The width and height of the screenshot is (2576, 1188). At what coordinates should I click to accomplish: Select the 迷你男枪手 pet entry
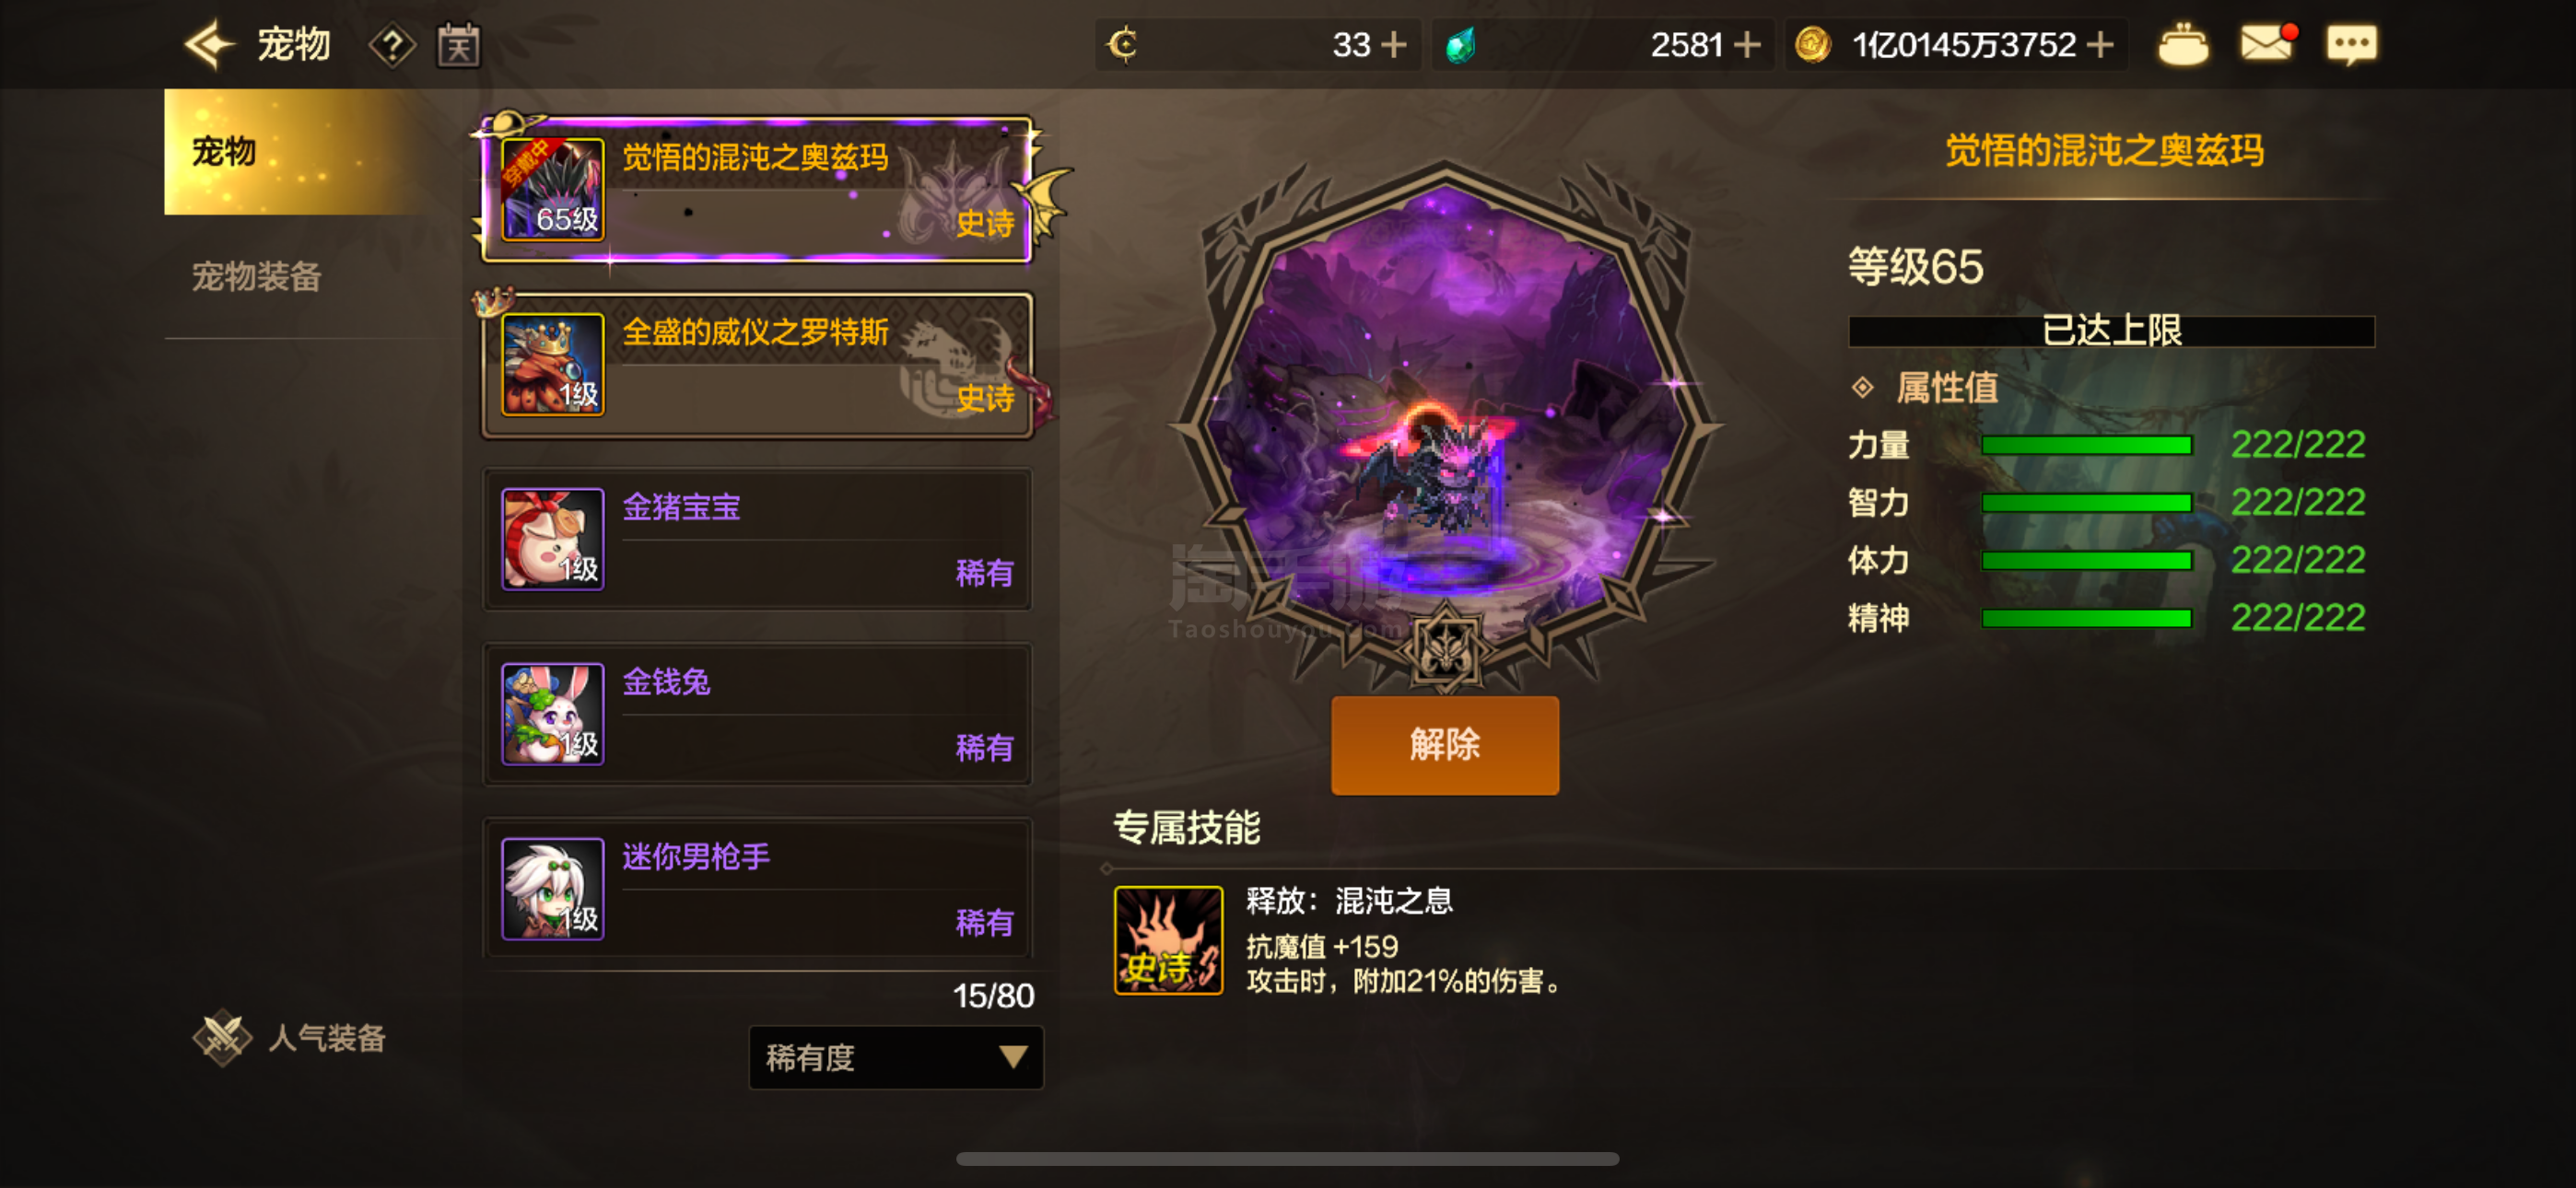point(757,889)
